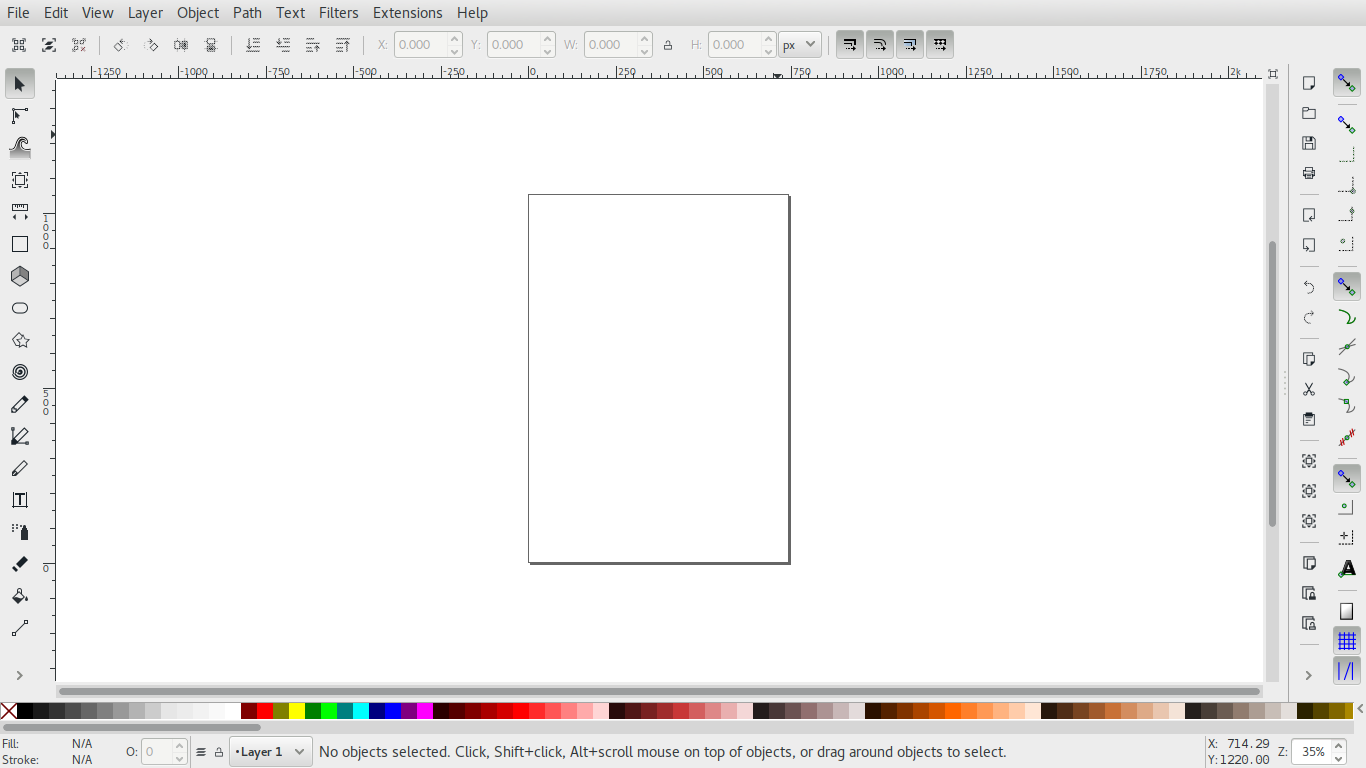Toggle moving gradients with objects

(910, 45)
